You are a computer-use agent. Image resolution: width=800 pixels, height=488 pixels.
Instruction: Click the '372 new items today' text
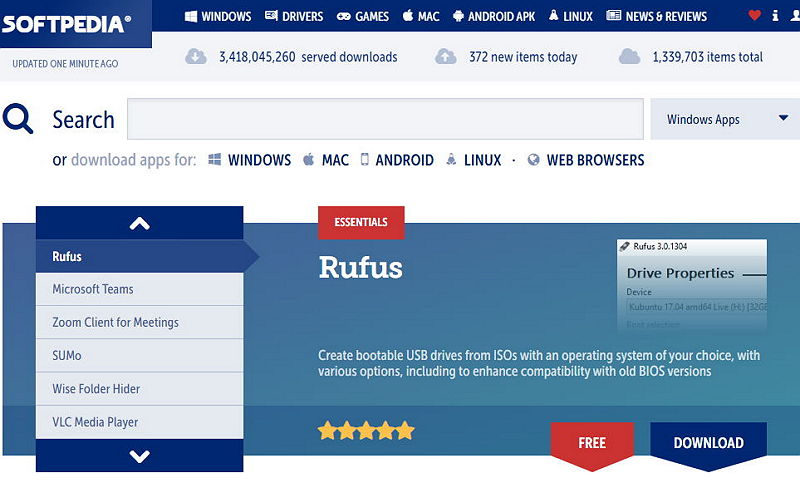point(523,57)
